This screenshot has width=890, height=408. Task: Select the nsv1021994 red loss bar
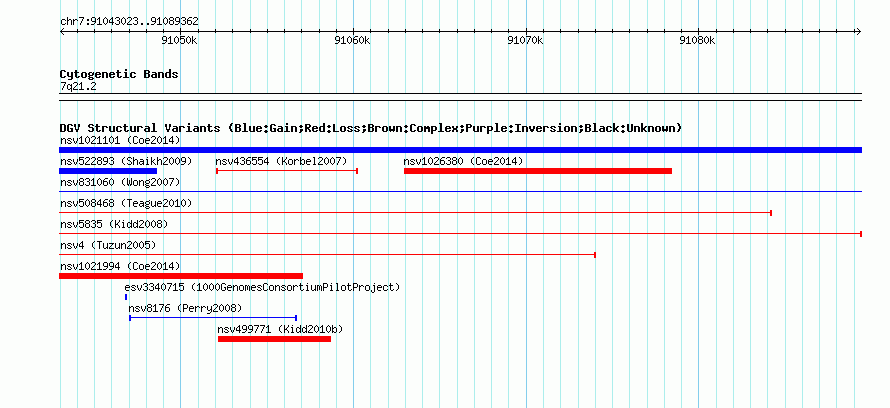coord(181,276)
